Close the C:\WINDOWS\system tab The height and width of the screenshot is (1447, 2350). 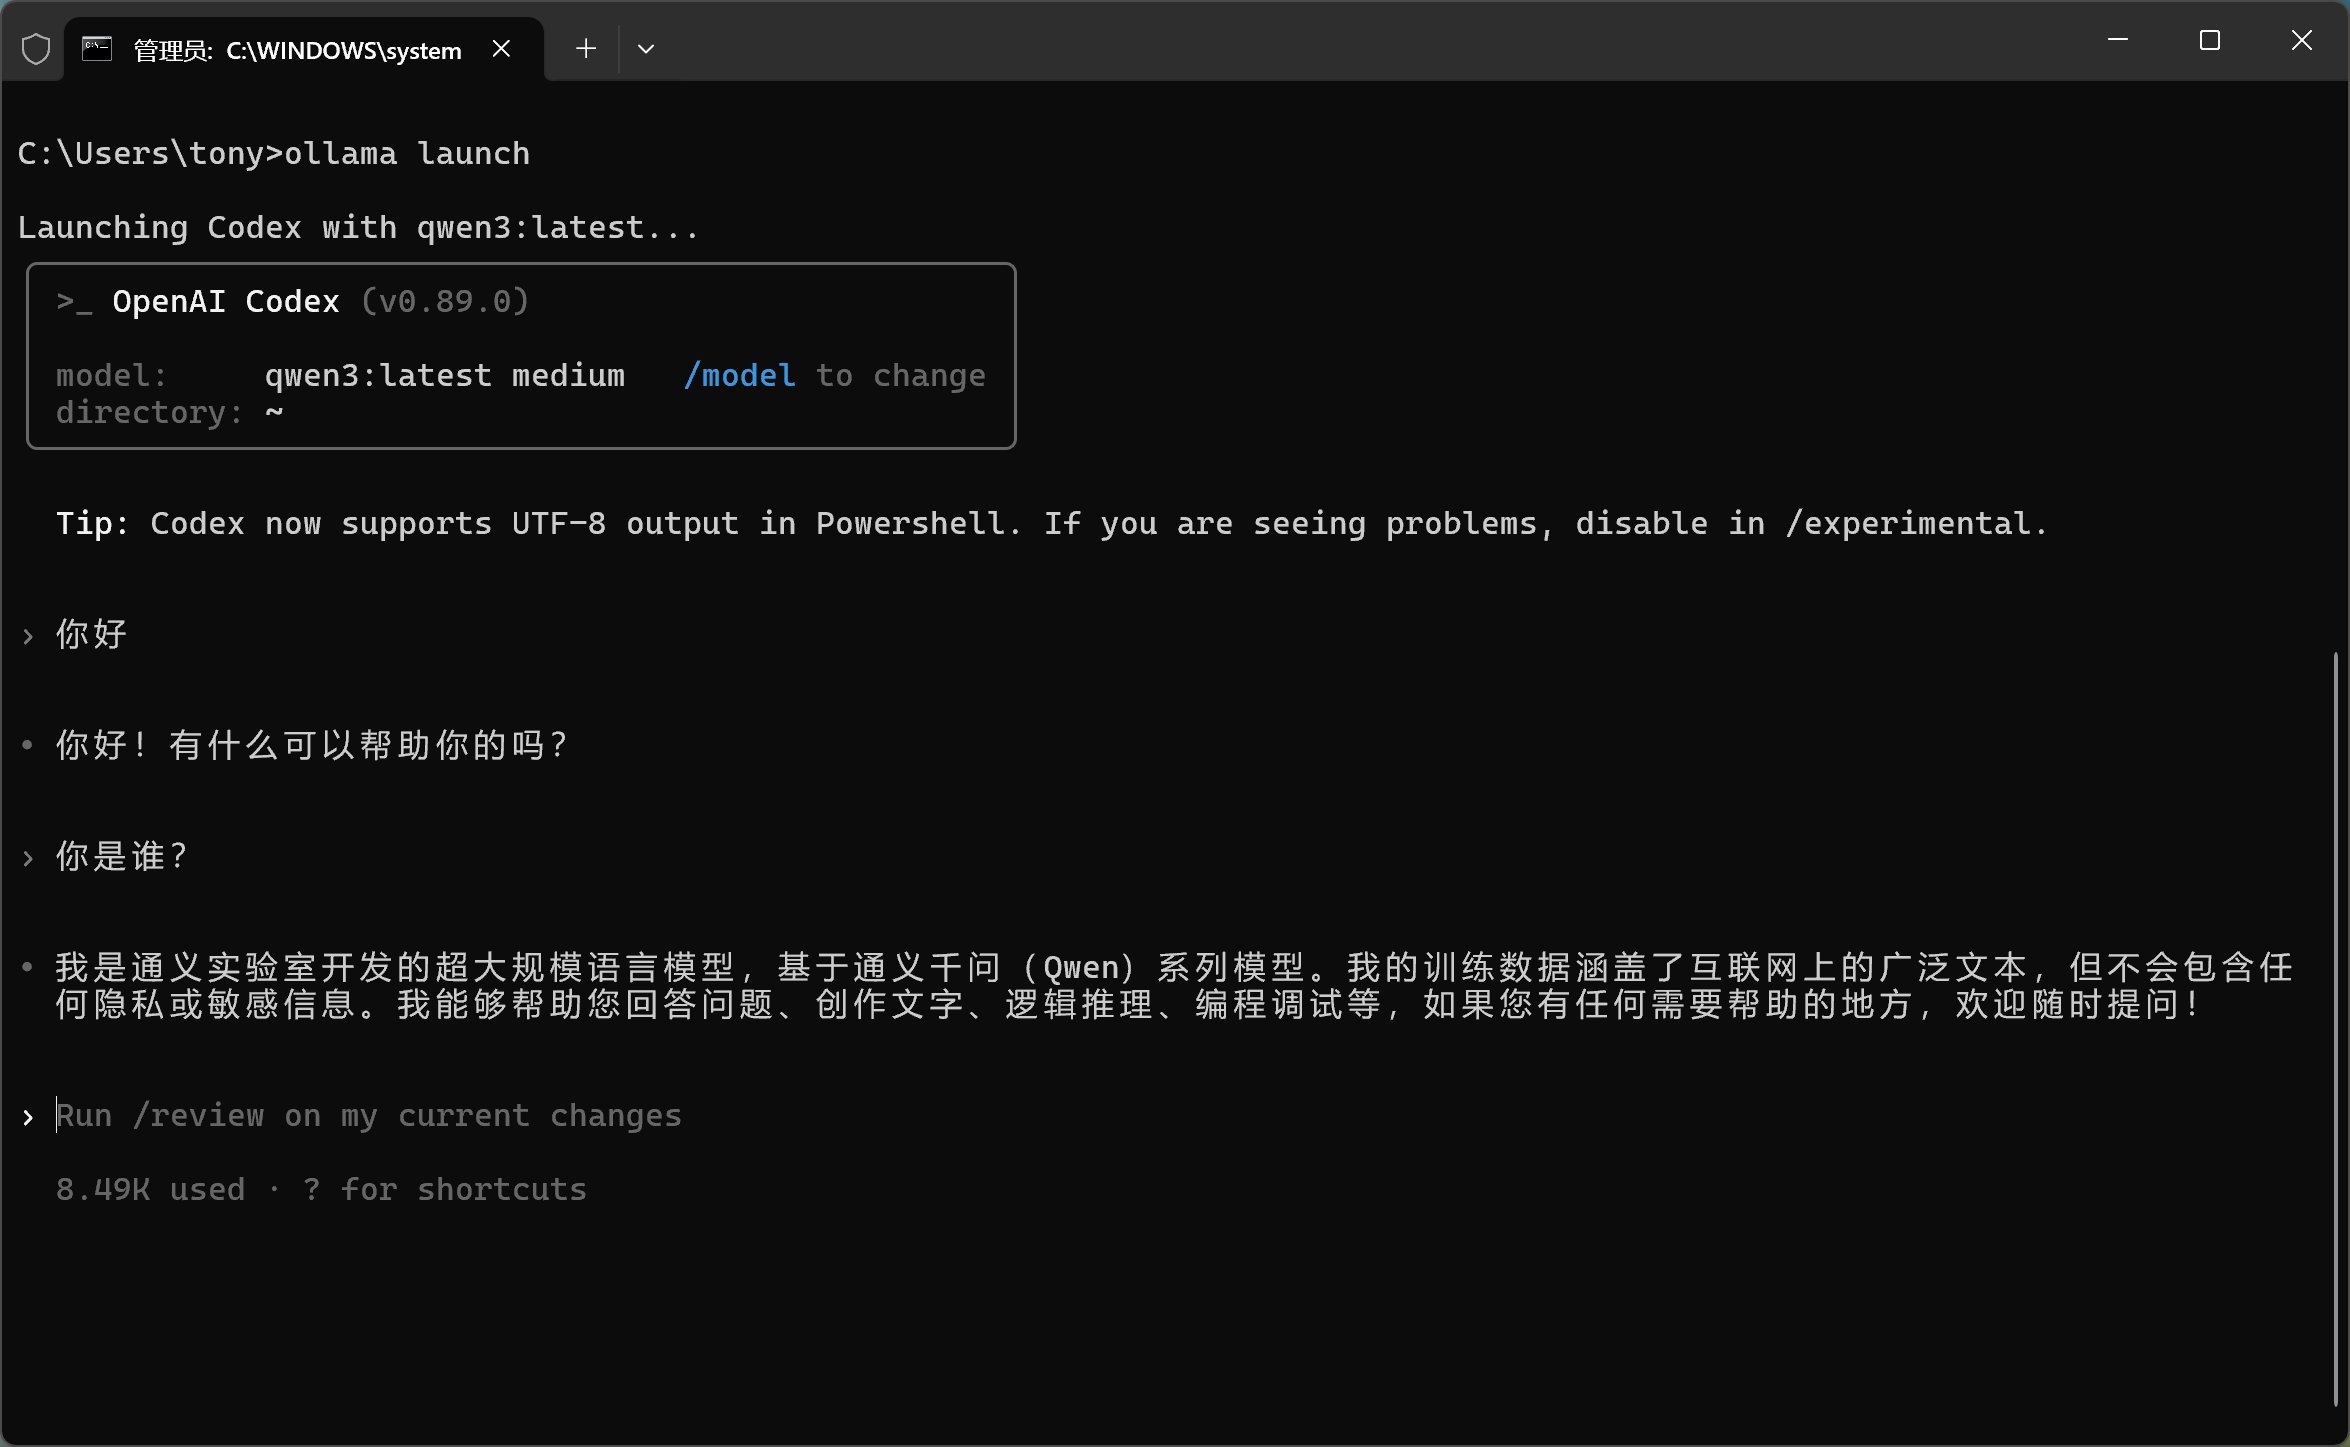pyautogui.click(x=502, y=49)
